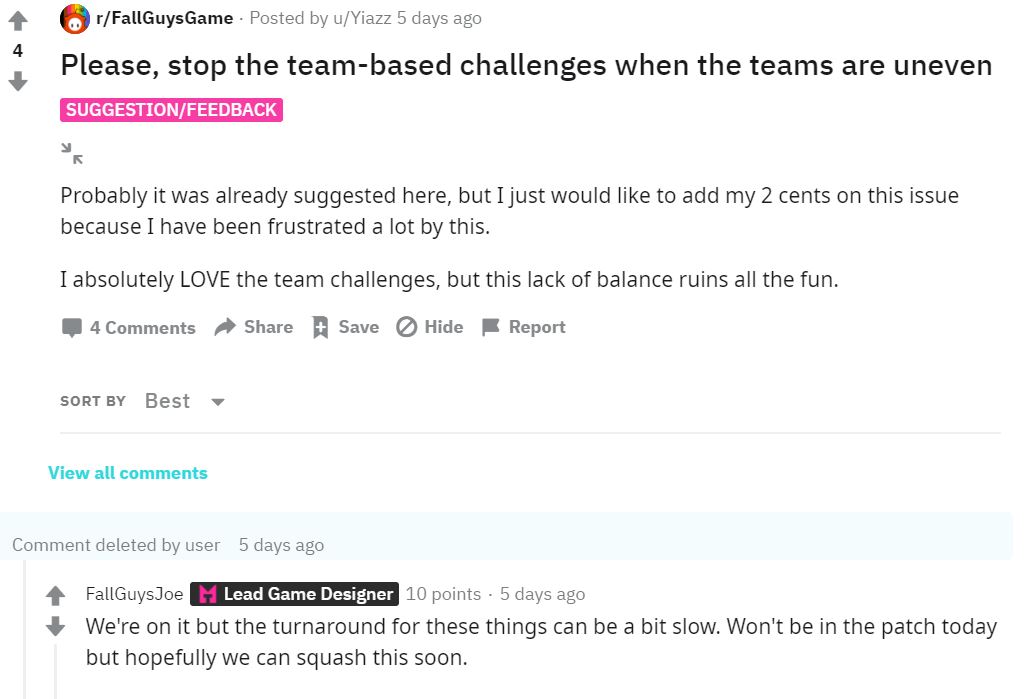Hide this post from the feed
This screenshot has height=699, width=1034.
tap(430, 327)
